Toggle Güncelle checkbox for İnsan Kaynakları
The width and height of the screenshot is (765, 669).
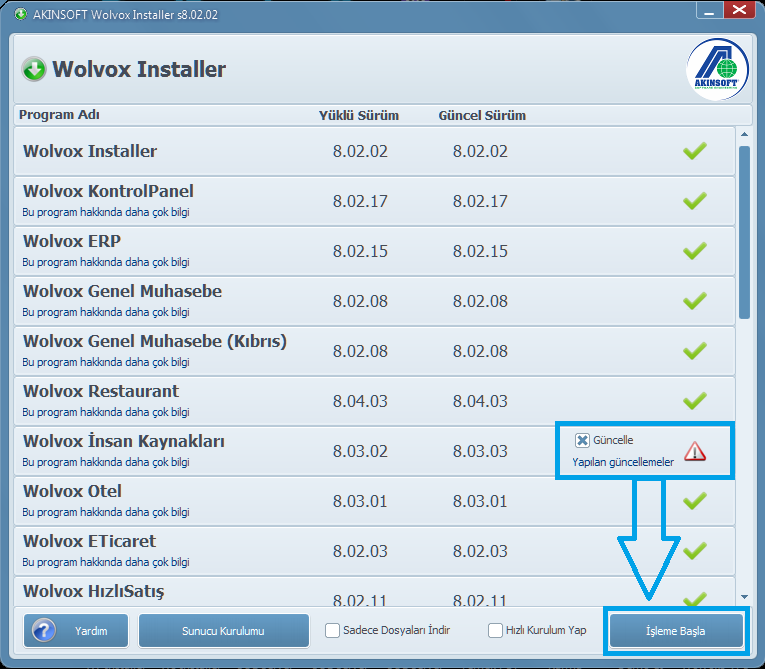pyautogui.click(x=582, y=440)
